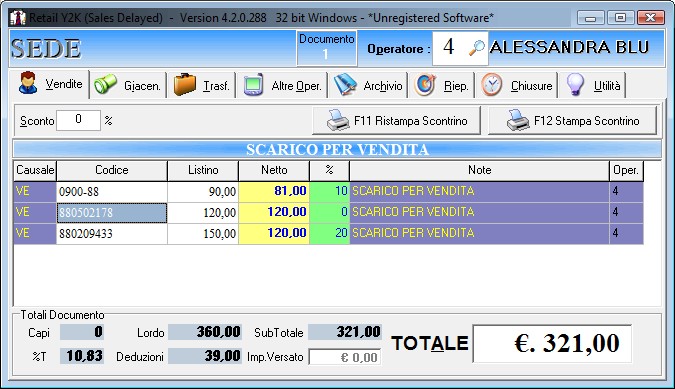Select code cell 880502178
Screen dimensions: 675x389
[x=111, y=213]
